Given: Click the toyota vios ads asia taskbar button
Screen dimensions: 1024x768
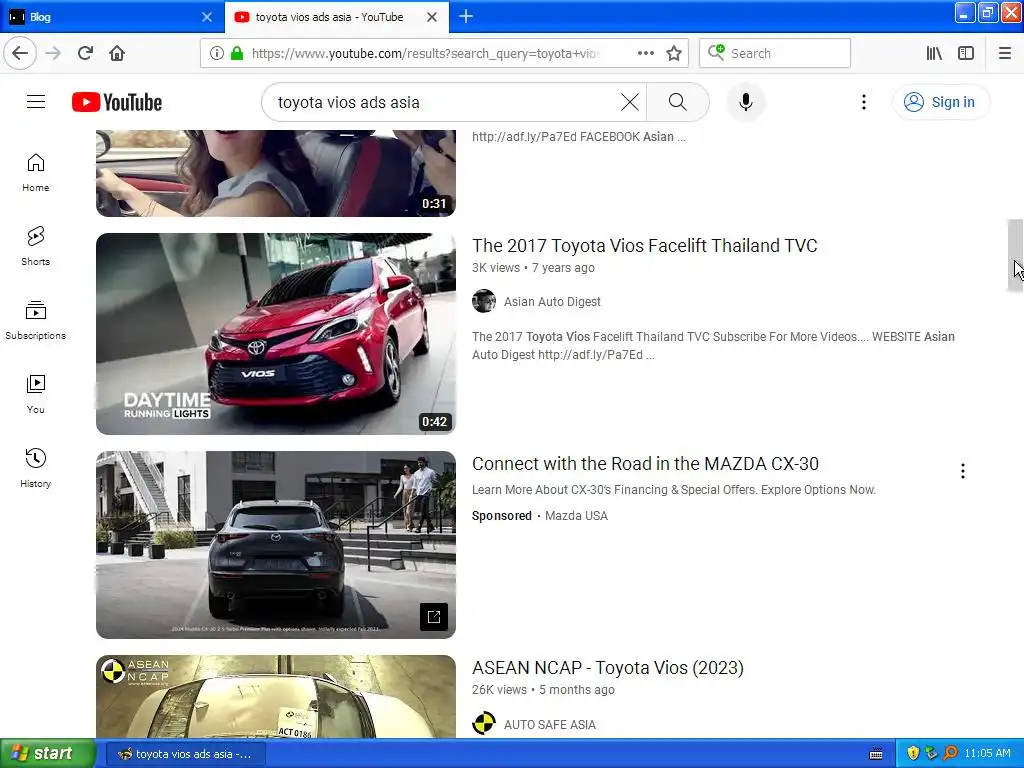Looking at the screenshot, I should [x=186, y=754].
